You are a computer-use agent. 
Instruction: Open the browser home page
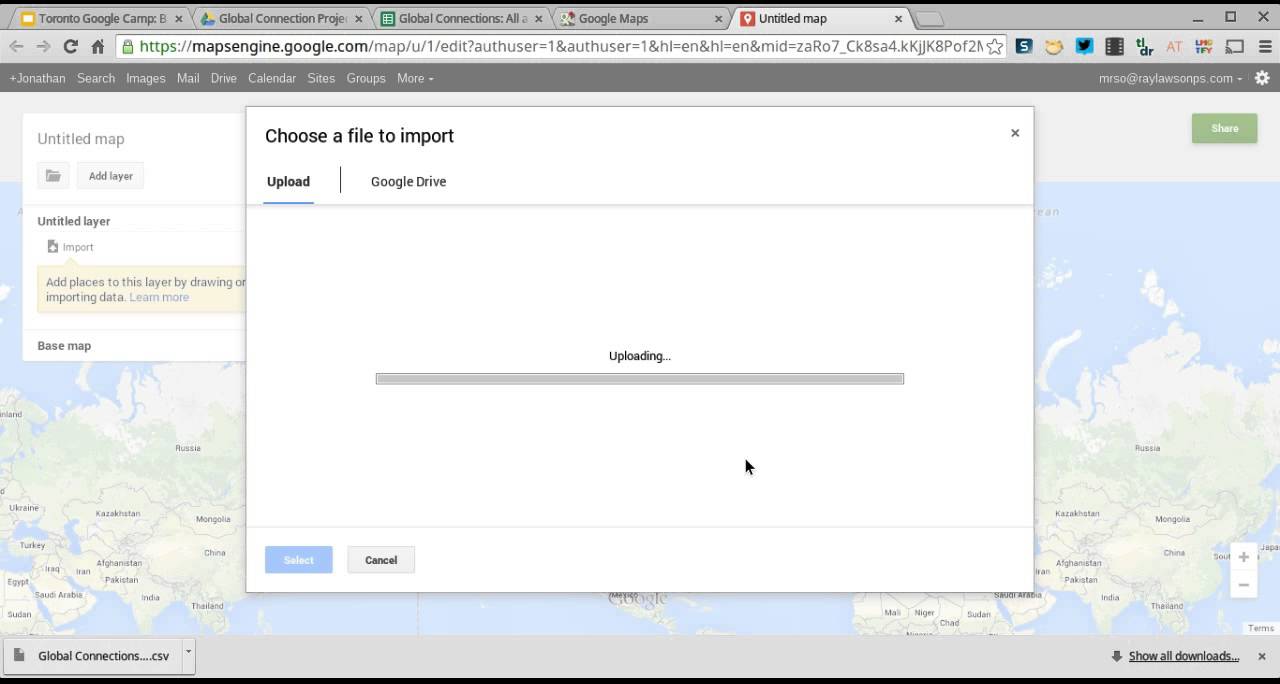tap(97, 46)
